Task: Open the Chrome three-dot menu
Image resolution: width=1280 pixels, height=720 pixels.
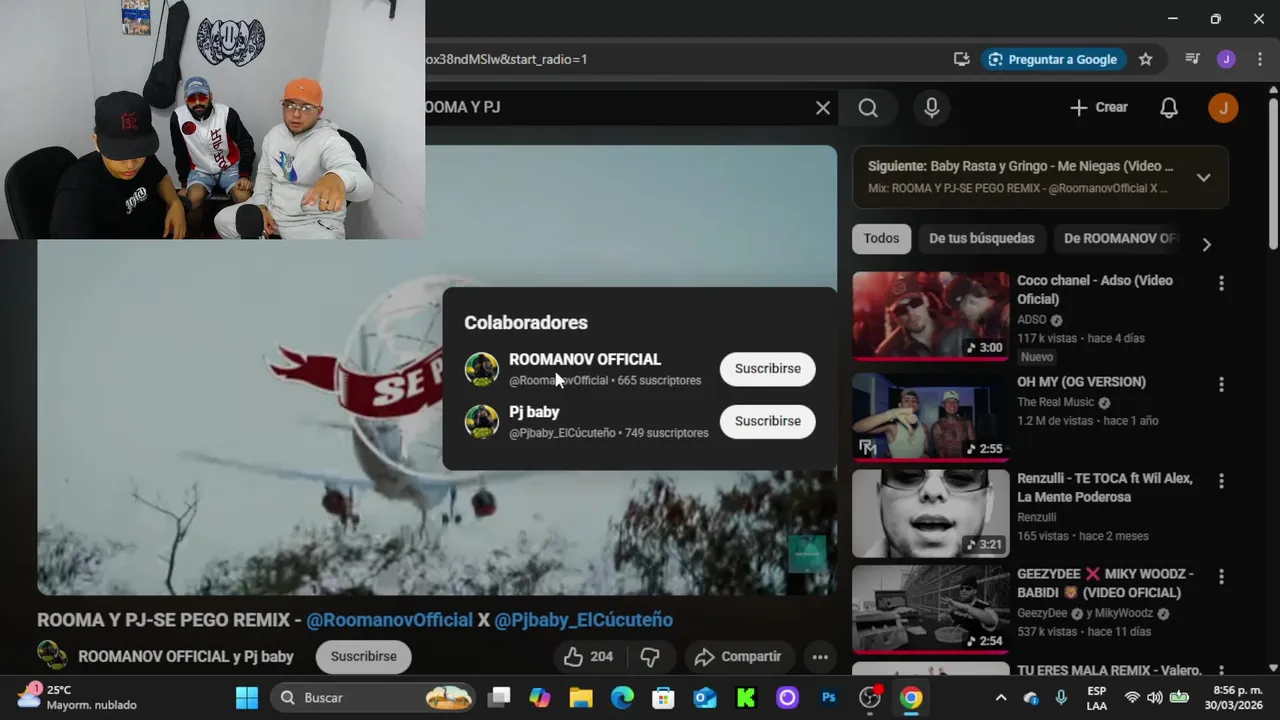Action: 1261,59
